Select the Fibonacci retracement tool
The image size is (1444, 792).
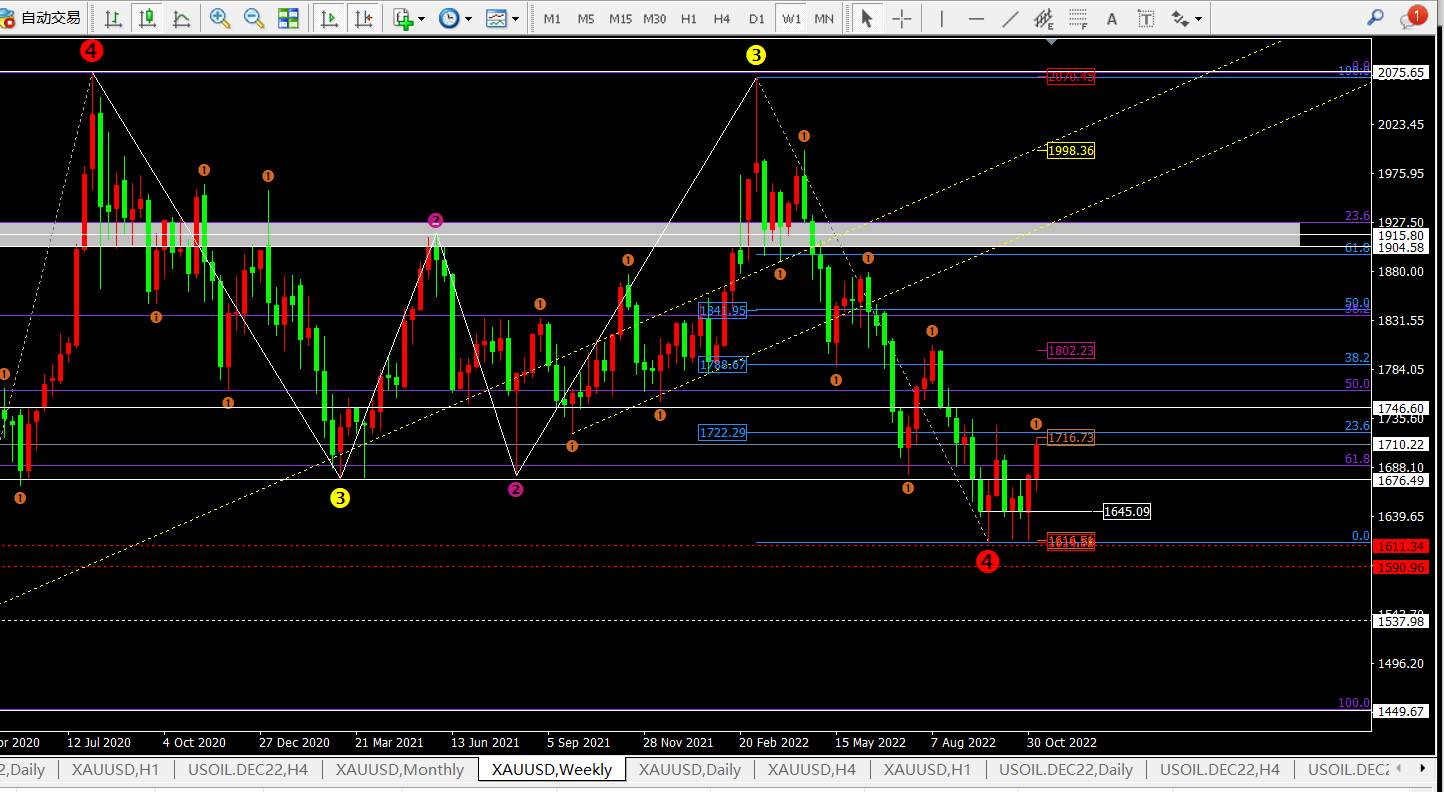point(1078,18)
